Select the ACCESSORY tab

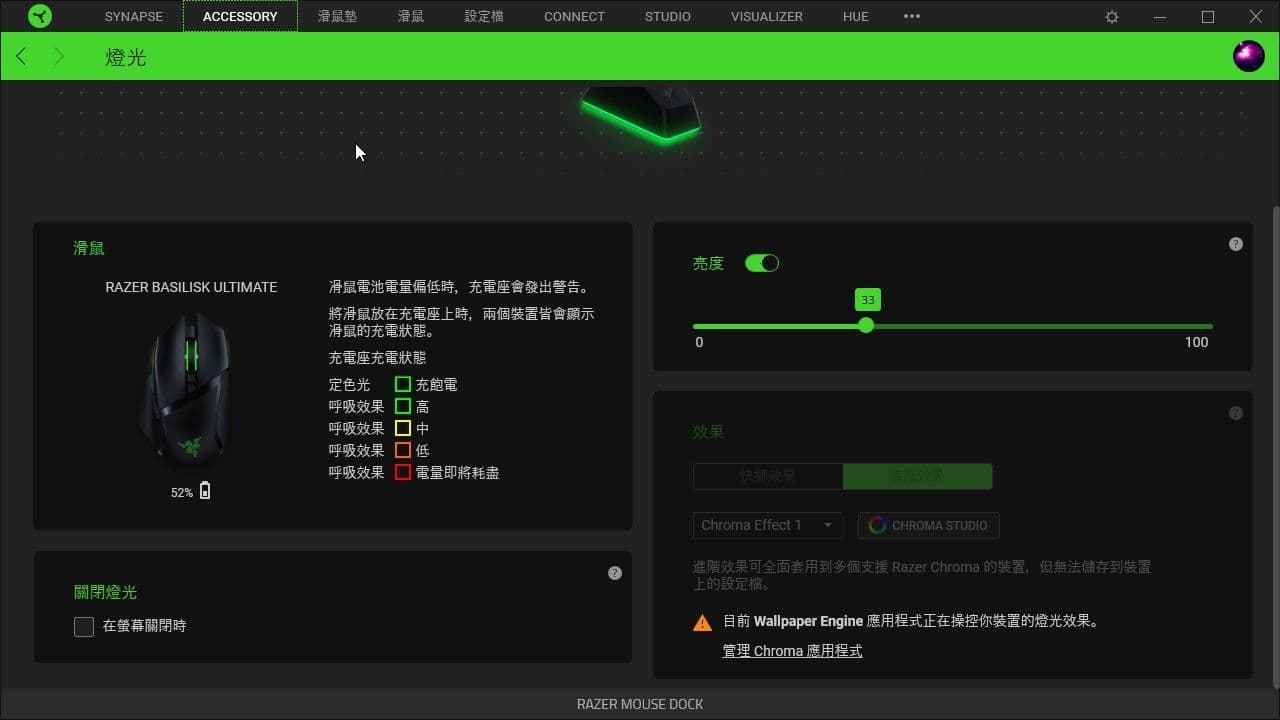point(240,16)
